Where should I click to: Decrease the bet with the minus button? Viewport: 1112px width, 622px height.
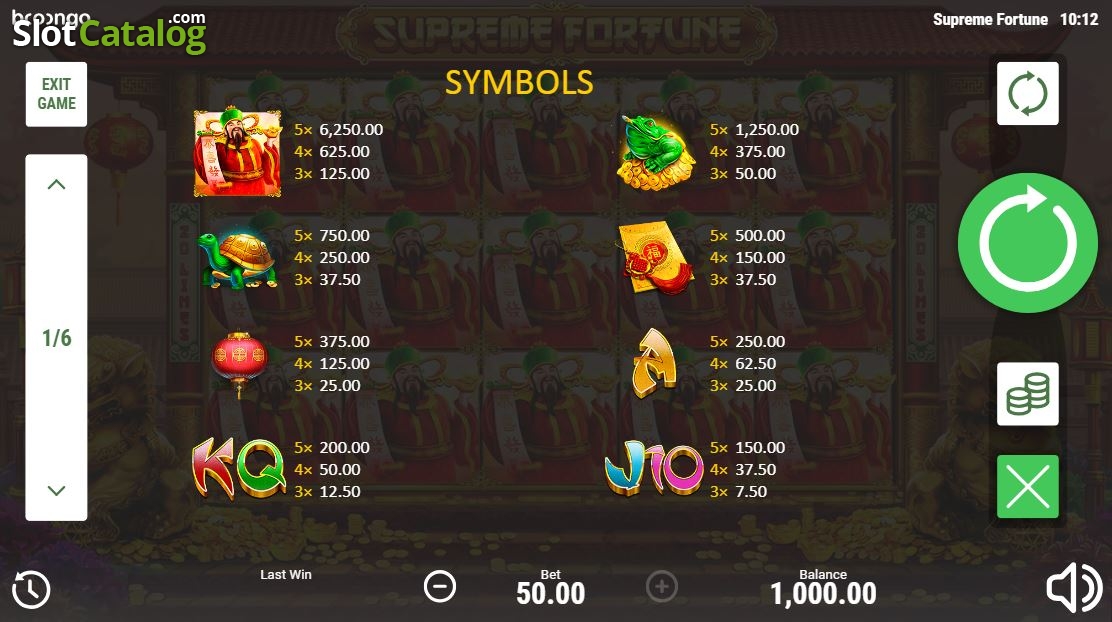pyautogui.click(x=440, y=587)
